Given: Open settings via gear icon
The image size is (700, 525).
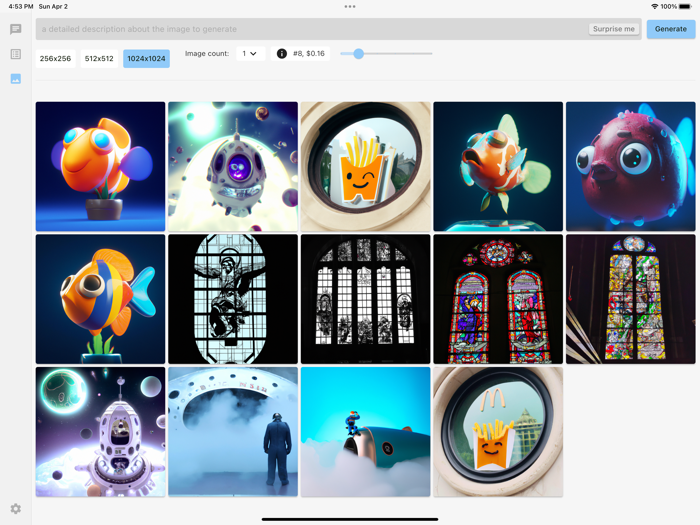Looking at the screenshot, I should (15, 509).
